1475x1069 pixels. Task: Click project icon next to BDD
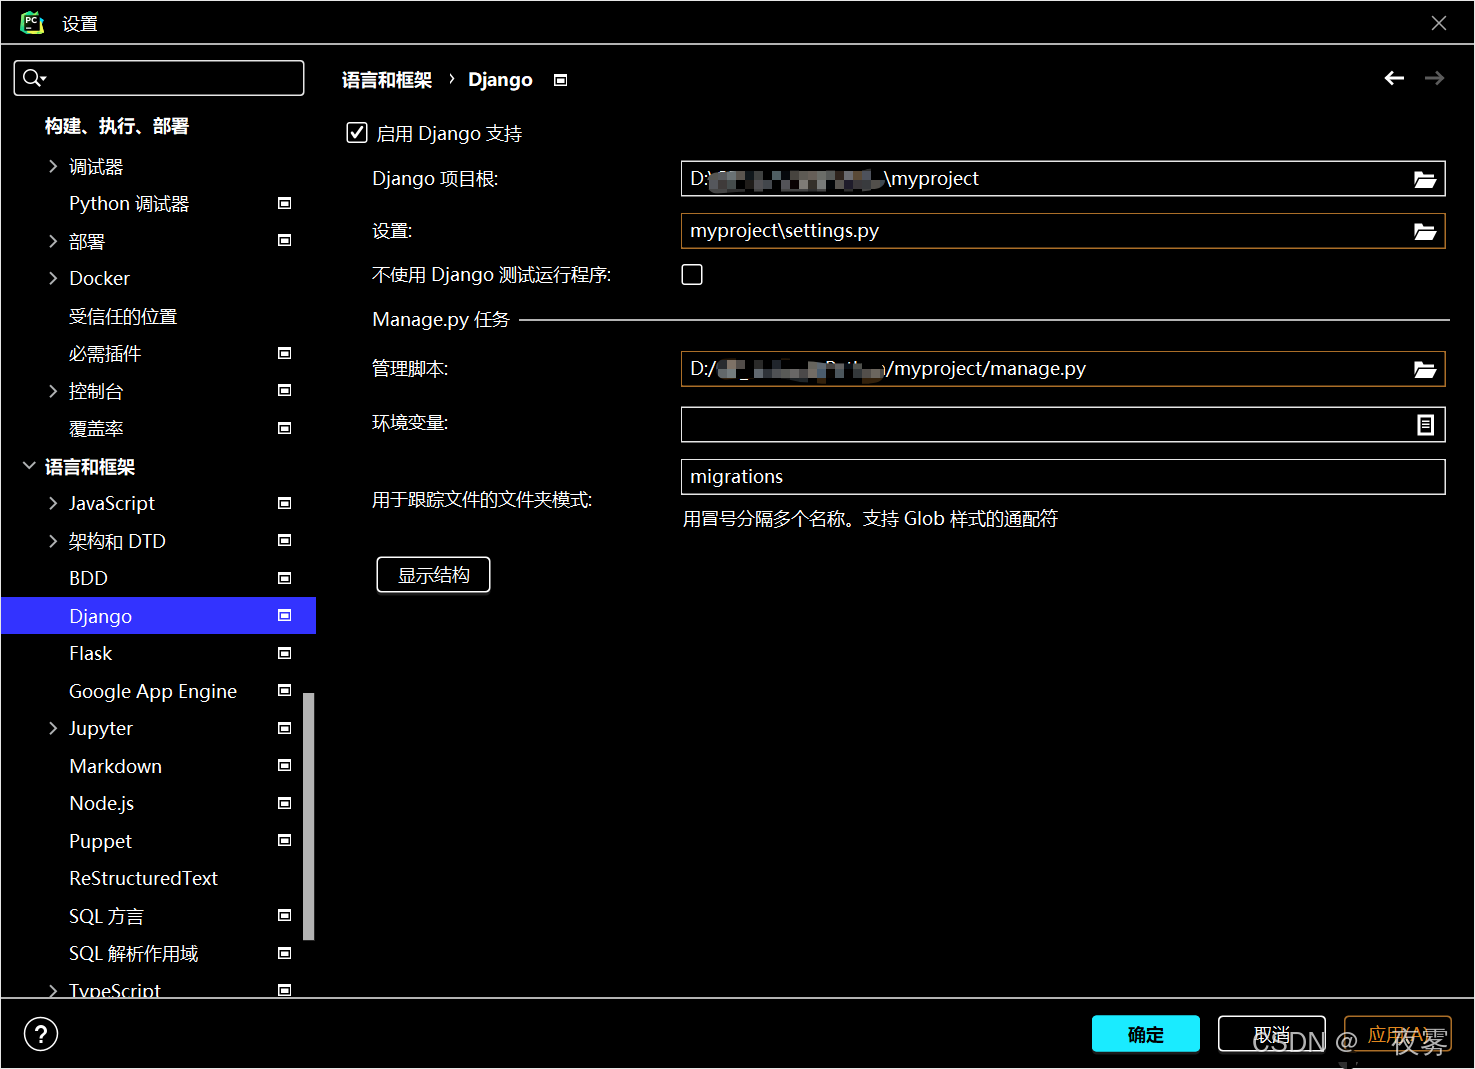(x=284, y=578)
